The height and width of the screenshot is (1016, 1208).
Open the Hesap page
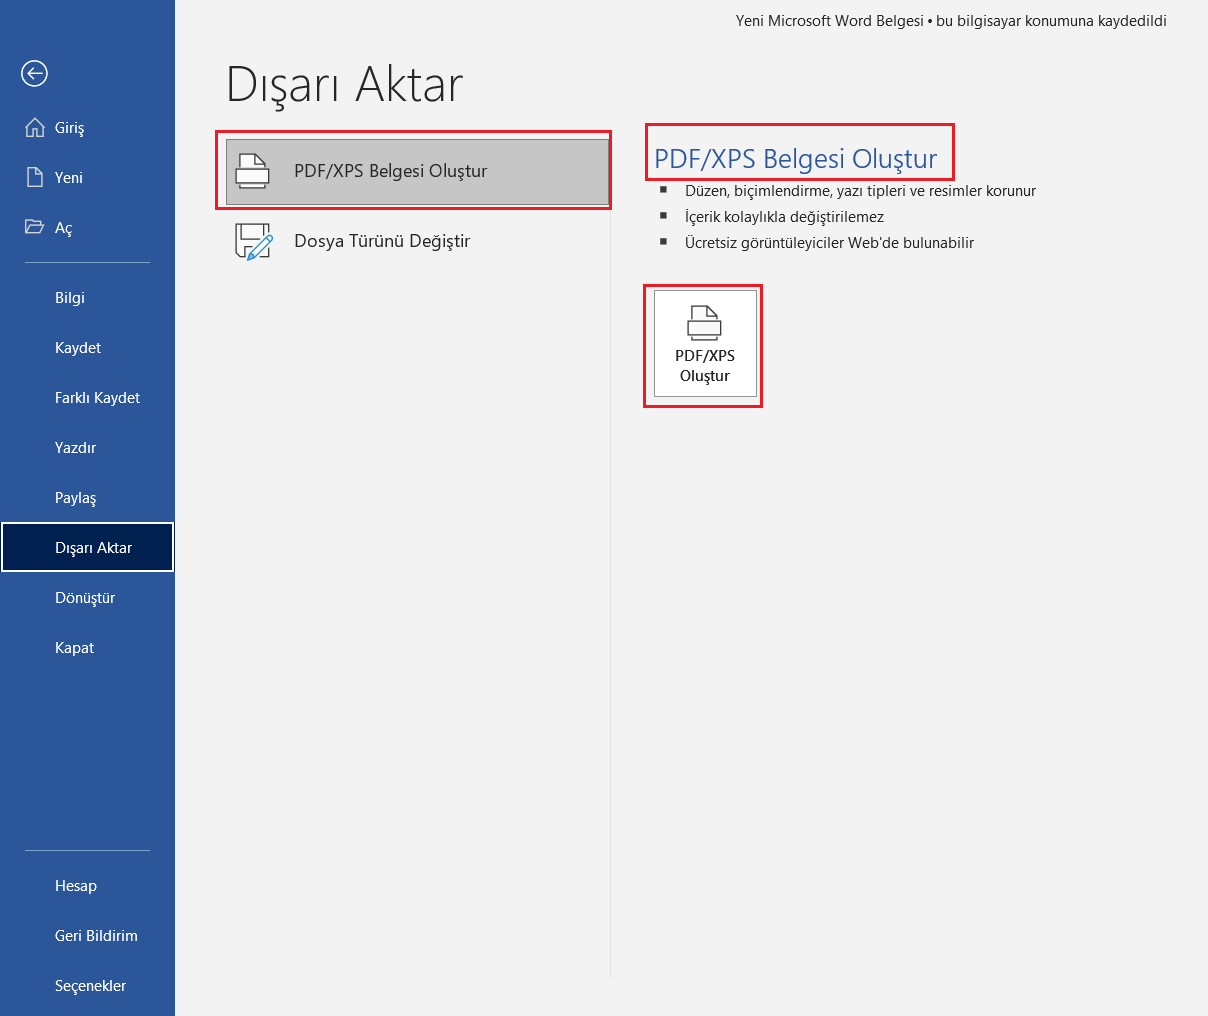click(x=87, y=886)
